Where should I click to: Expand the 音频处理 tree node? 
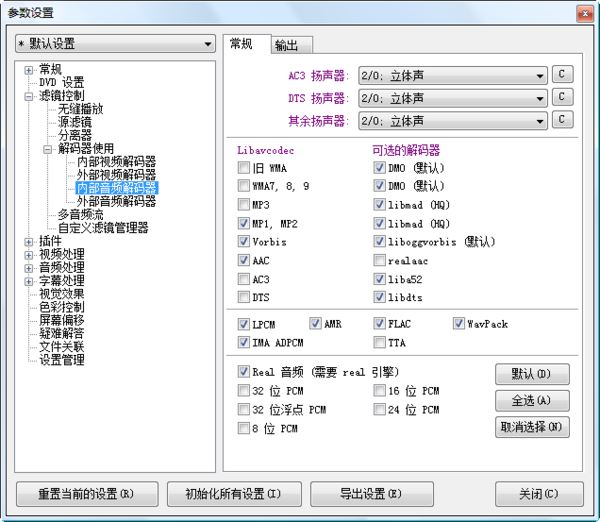[28, 268]
